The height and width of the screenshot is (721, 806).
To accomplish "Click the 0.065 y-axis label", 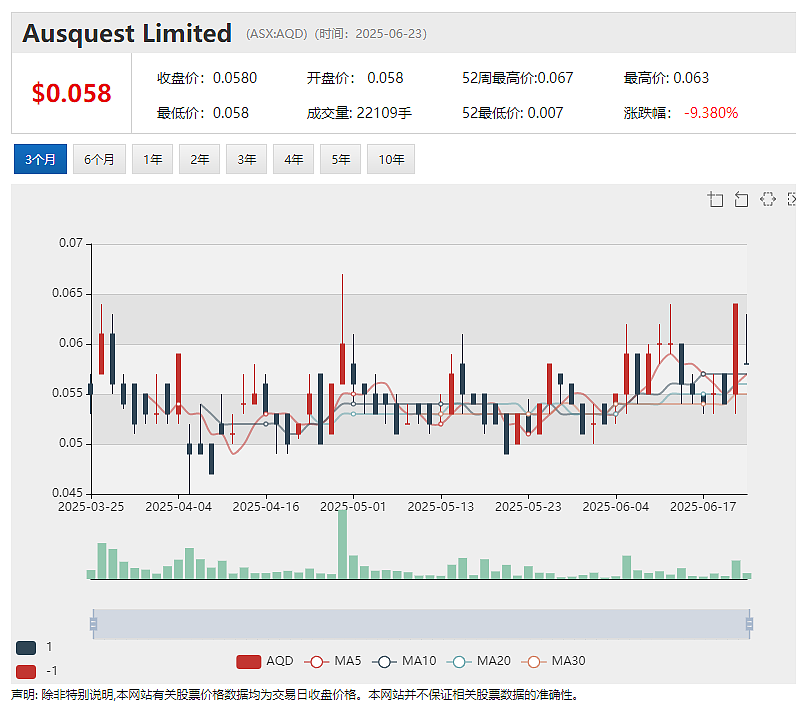I will (67, 293).
